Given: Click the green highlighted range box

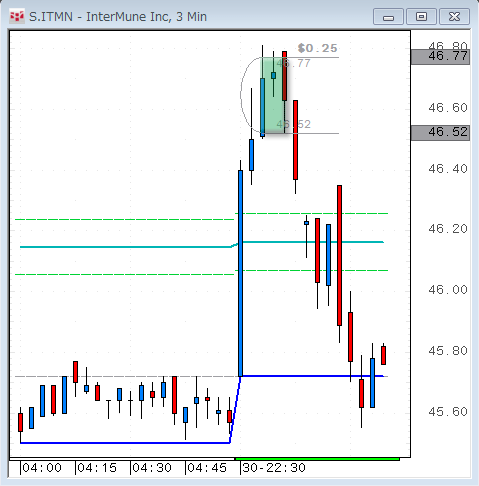Looking at the screenshot, I should (x=273, y=96).
